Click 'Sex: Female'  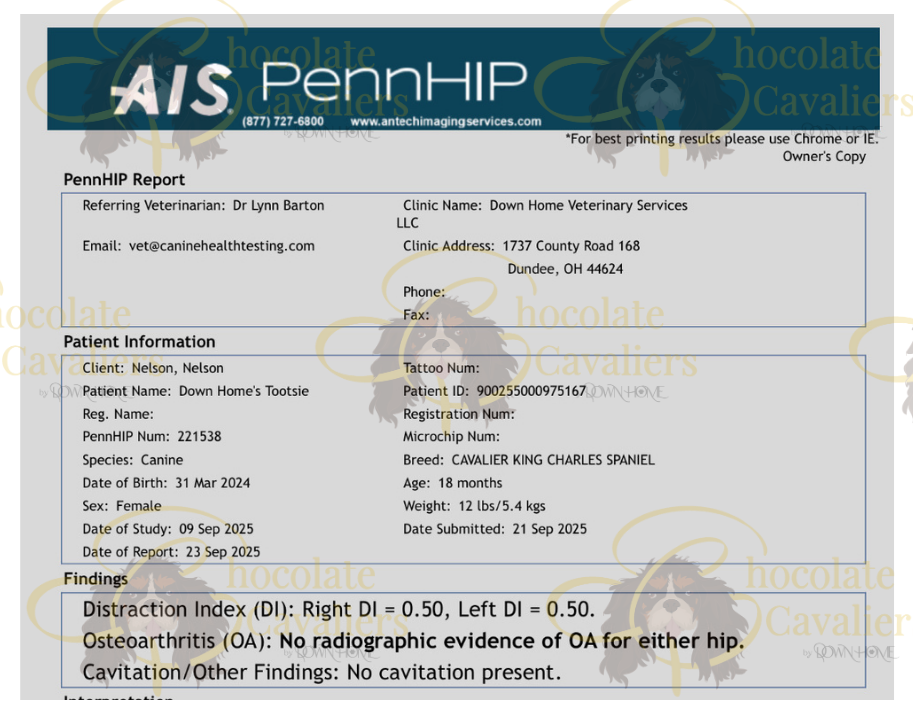(122, 506)
